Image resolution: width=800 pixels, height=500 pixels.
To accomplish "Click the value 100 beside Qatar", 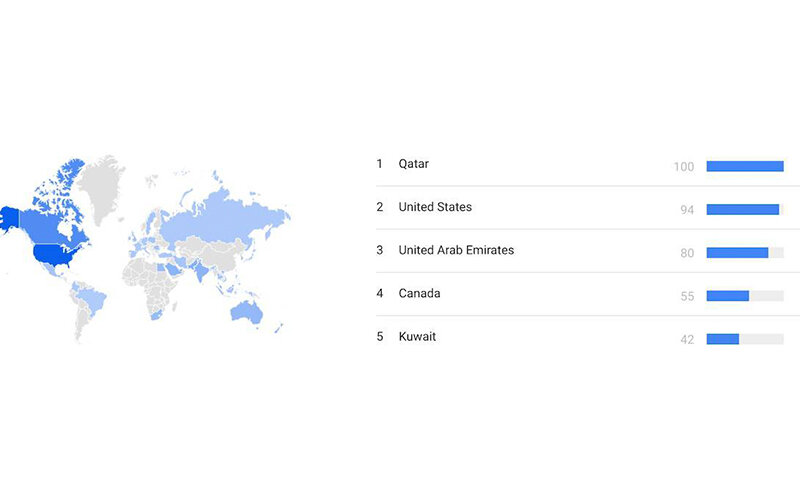I will tap(684, 167).
